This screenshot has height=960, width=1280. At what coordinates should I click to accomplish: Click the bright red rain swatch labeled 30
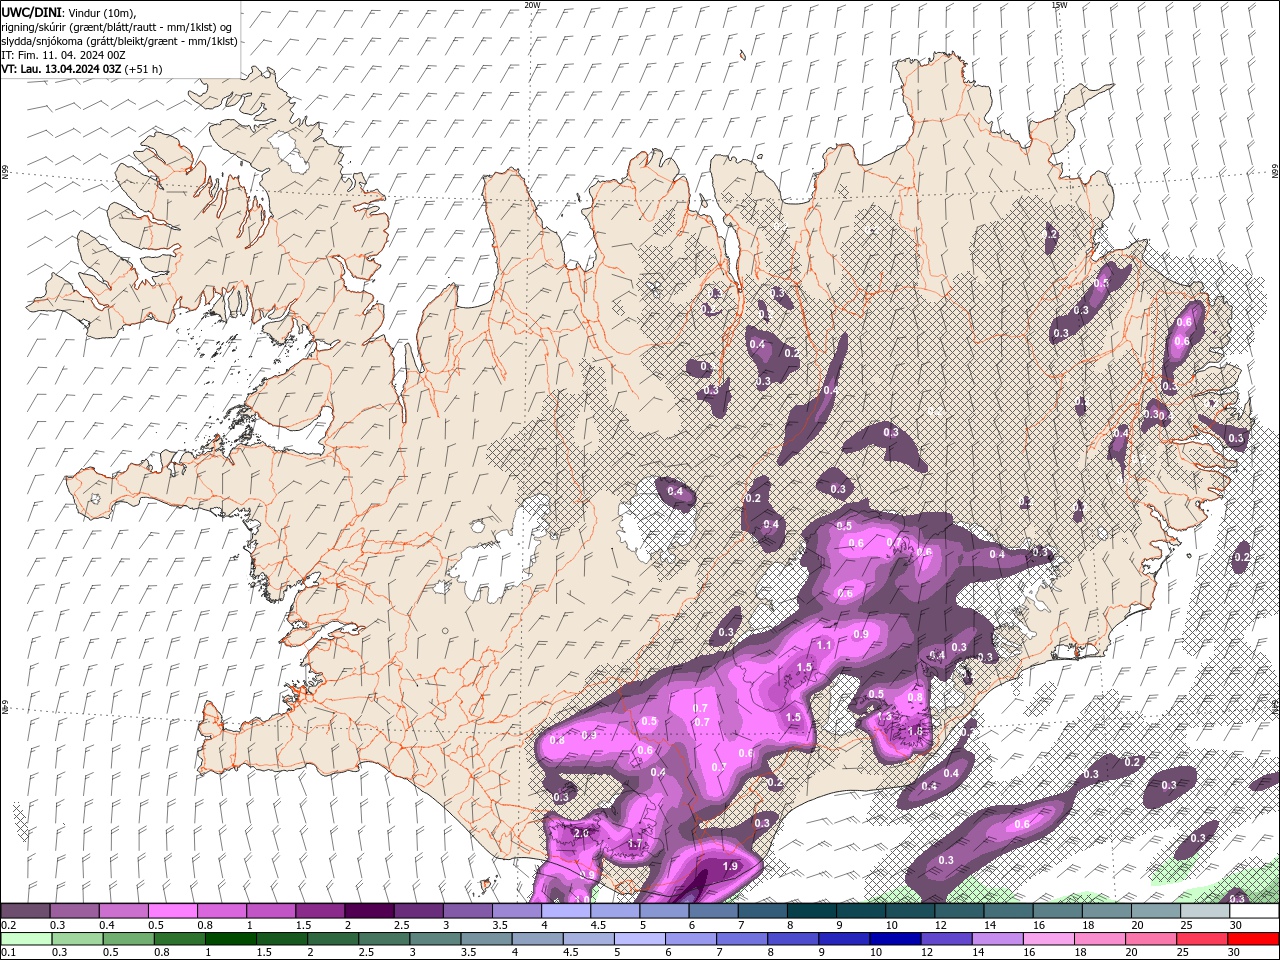tap(1252, 939)
